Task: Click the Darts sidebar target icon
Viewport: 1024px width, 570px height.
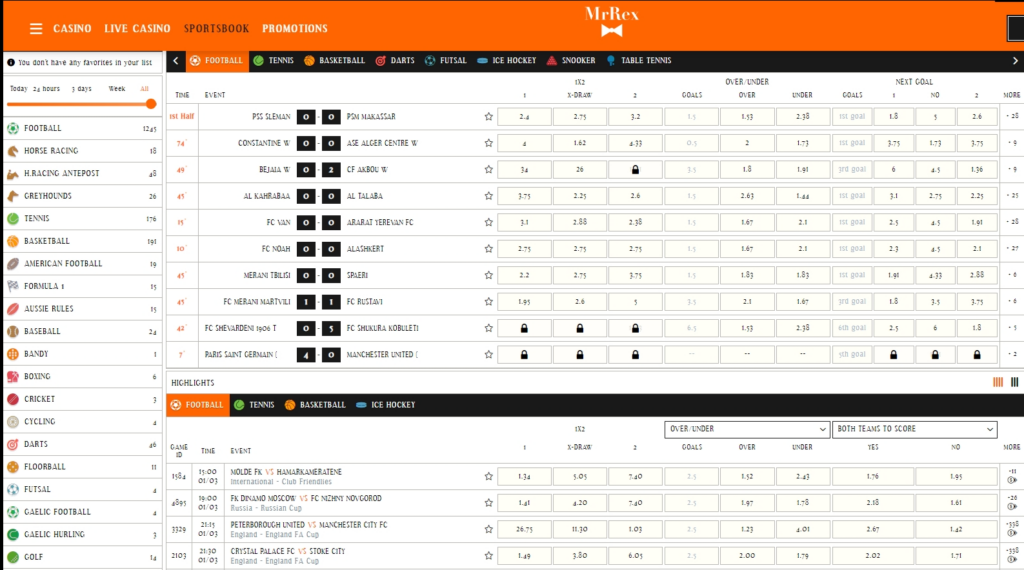Action: click(x=13, y=444)
